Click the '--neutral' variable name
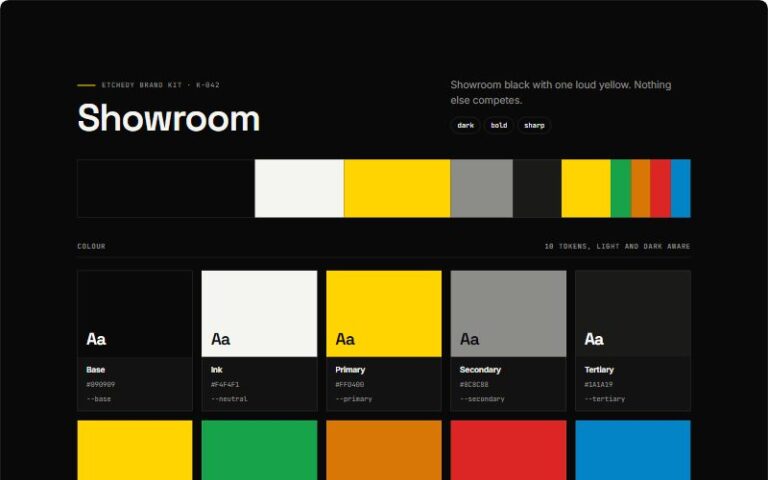Image resolution: width=768 pixels, height=480 pixels. point(229,399)
